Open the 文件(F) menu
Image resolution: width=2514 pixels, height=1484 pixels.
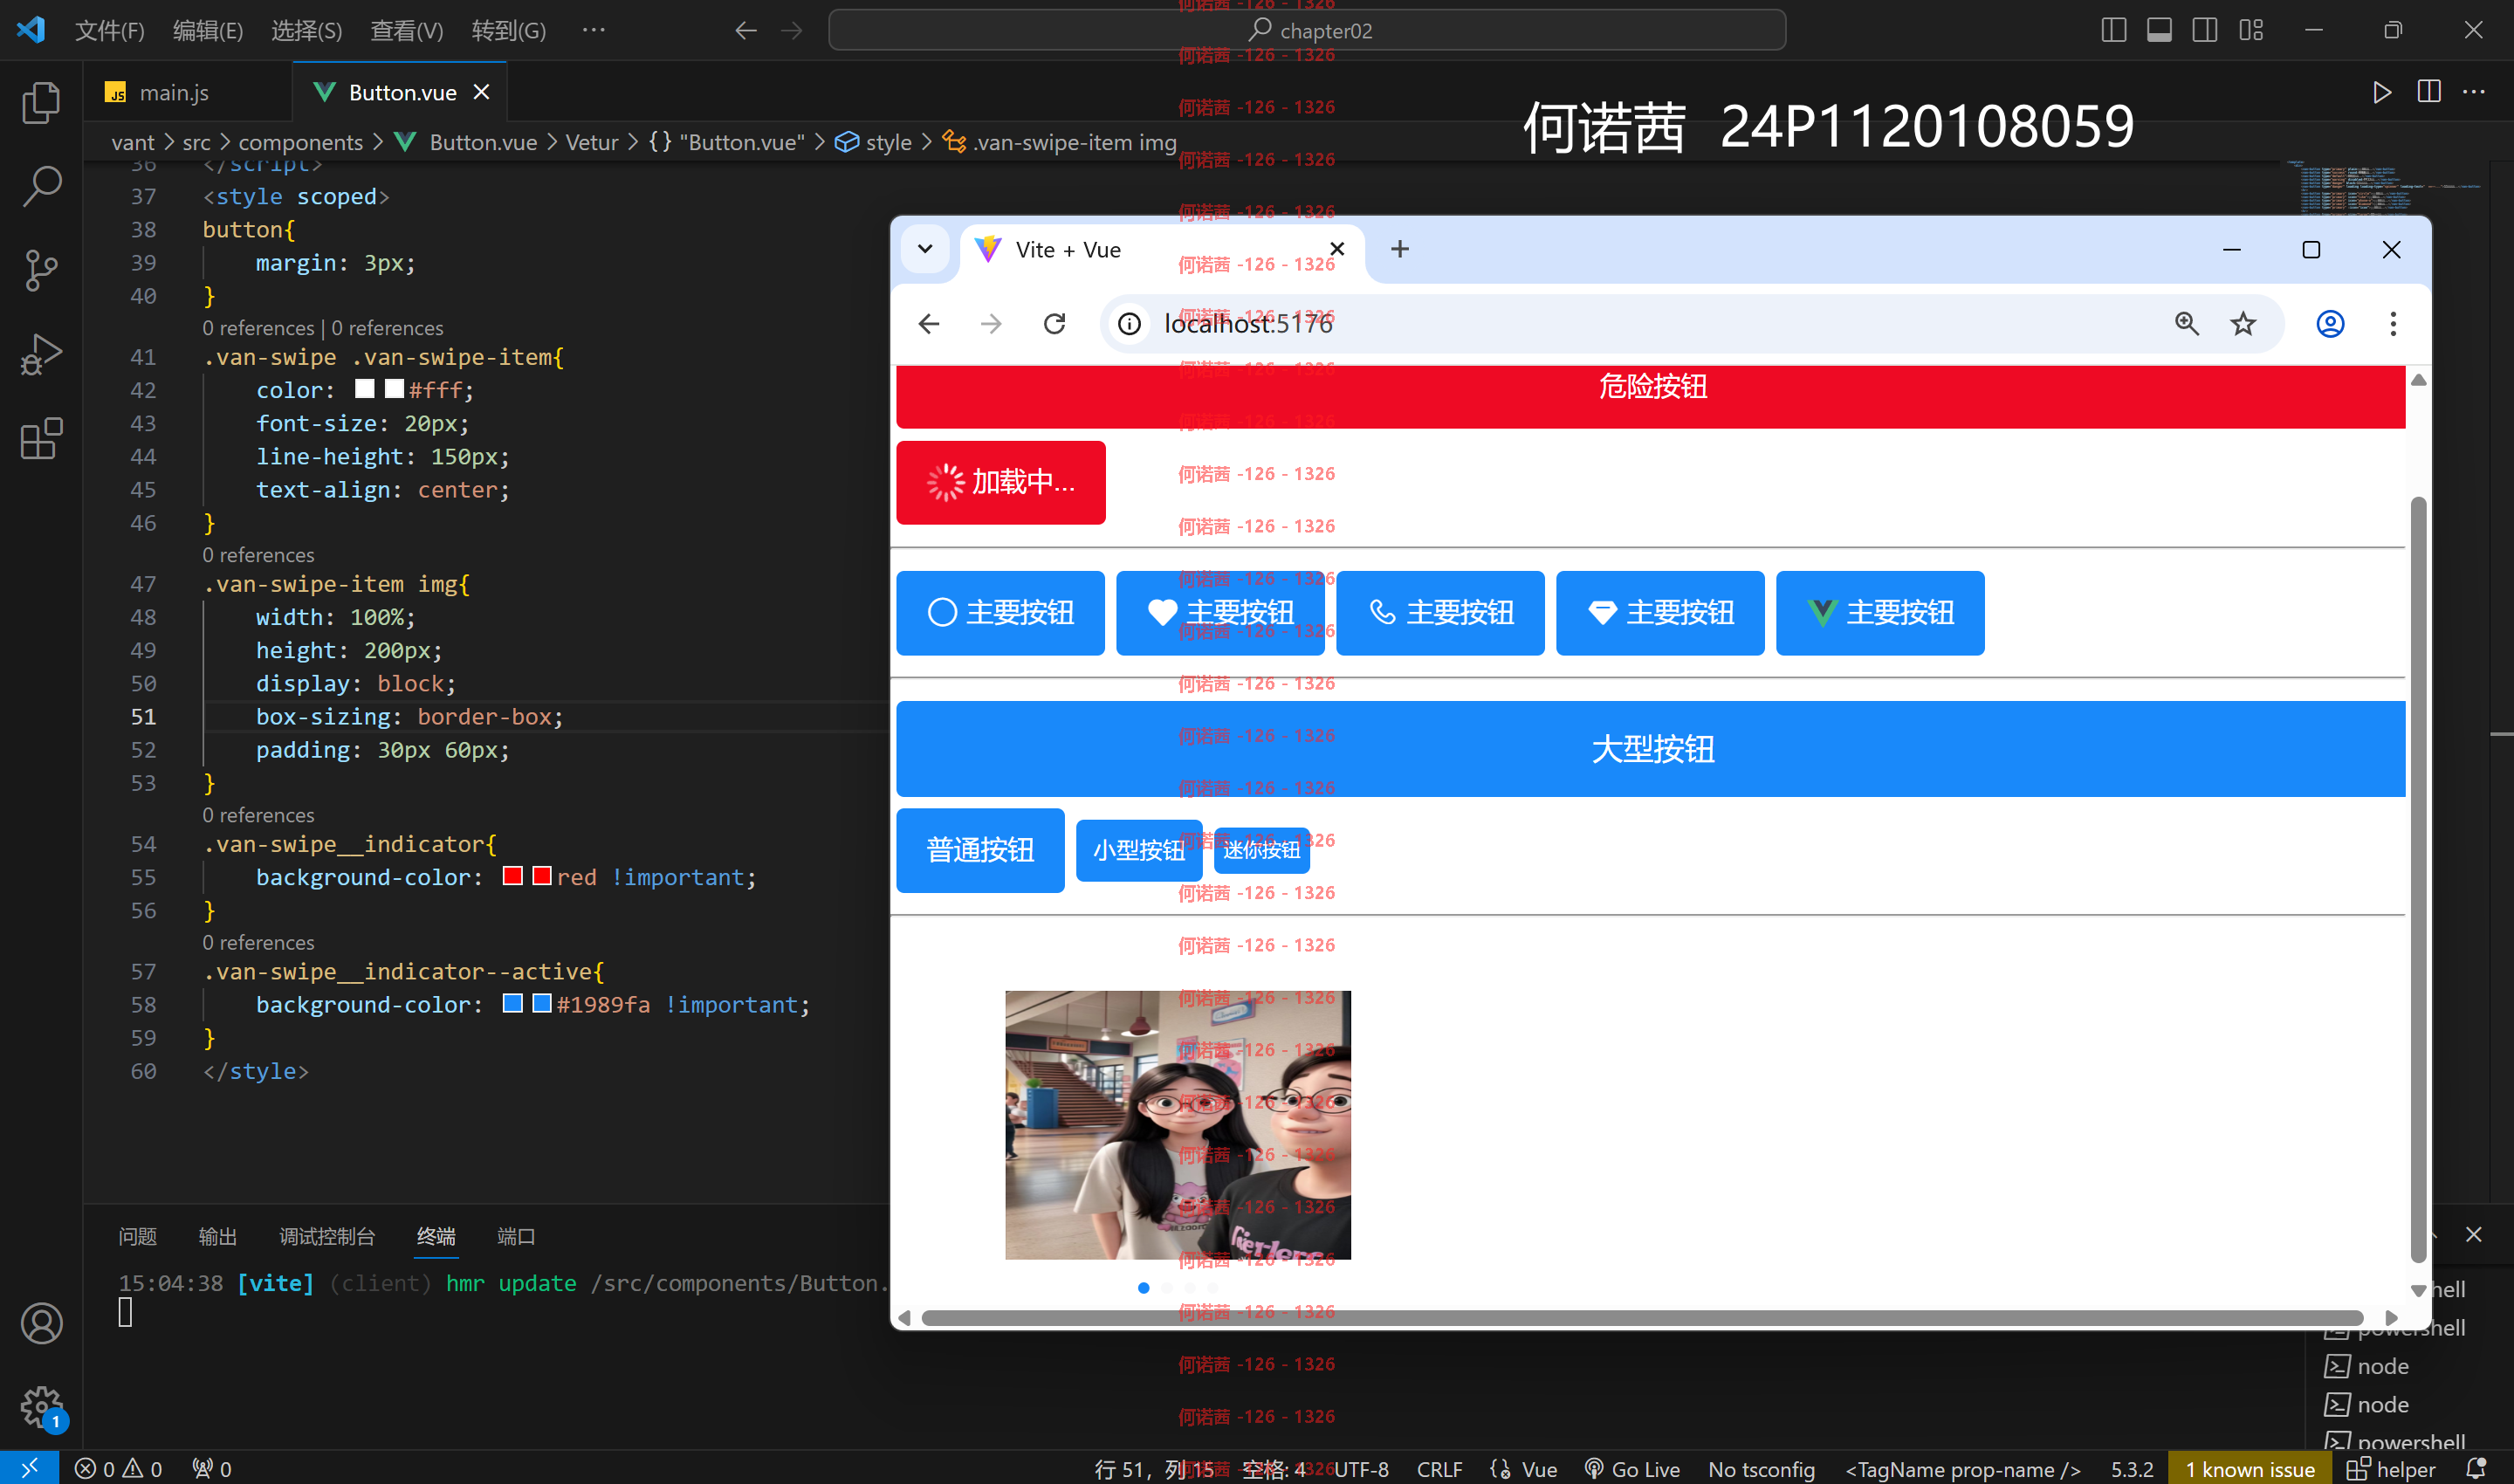tap(109, 30)
